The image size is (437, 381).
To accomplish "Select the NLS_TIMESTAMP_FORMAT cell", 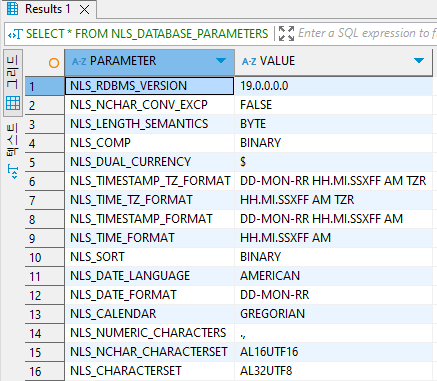I will [x=150, y=219].
